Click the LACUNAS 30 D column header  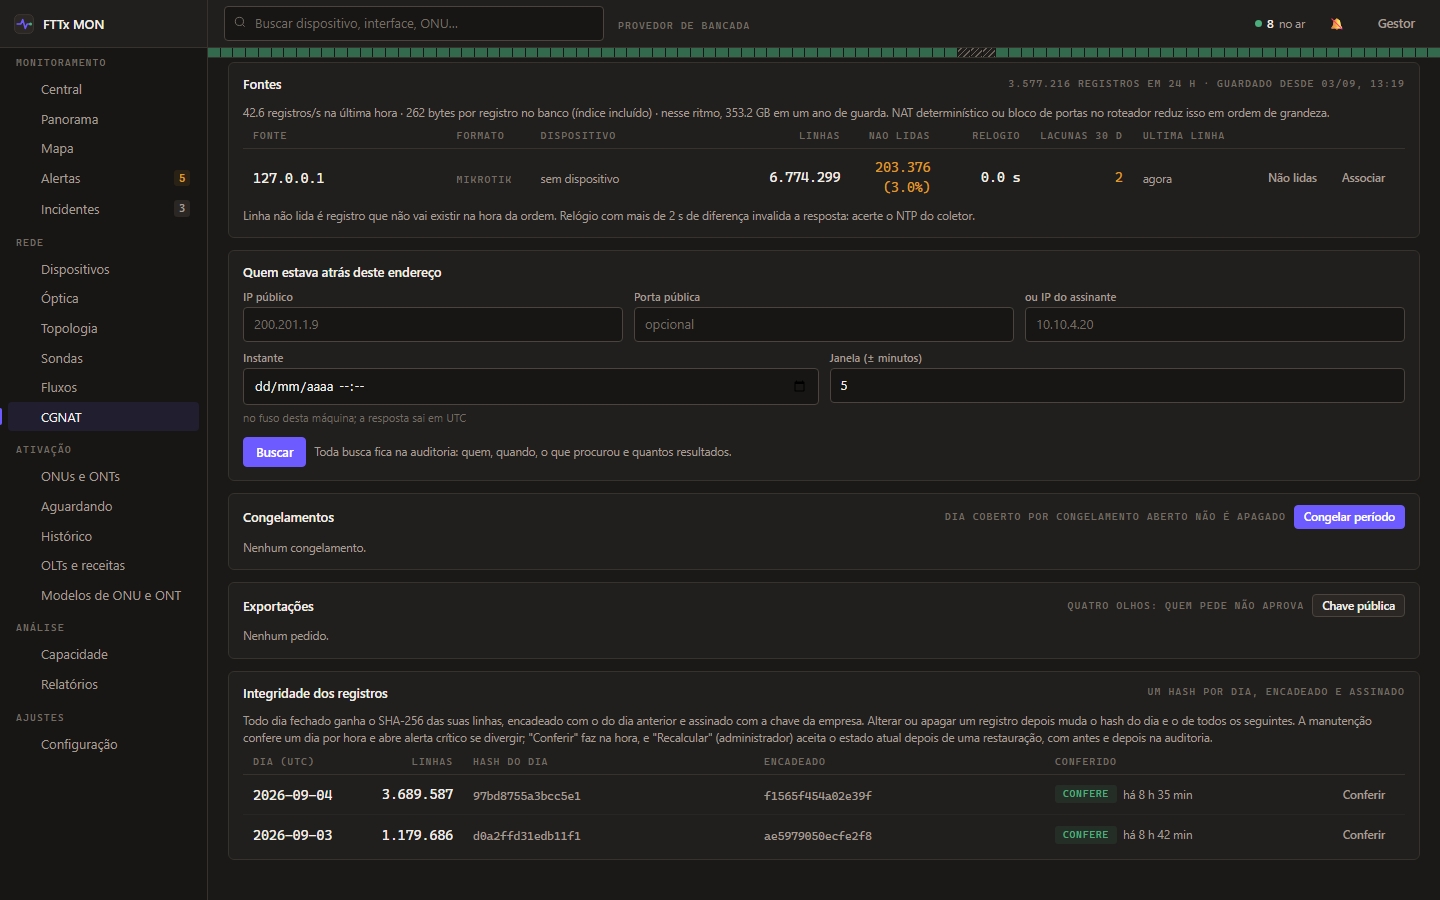[1081, 136]
